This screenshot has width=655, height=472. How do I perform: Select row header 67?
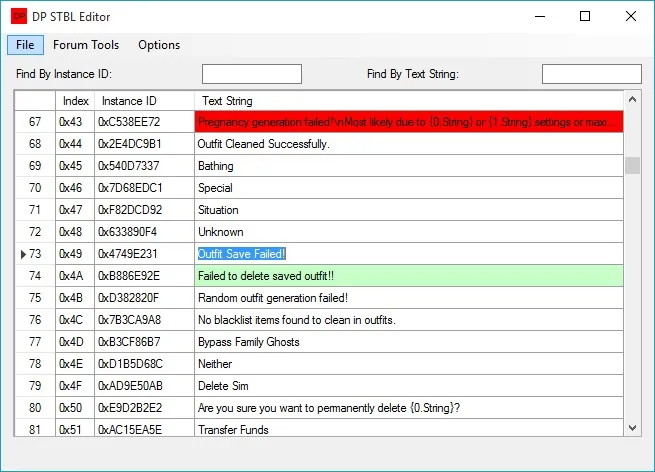coord(35,122)
